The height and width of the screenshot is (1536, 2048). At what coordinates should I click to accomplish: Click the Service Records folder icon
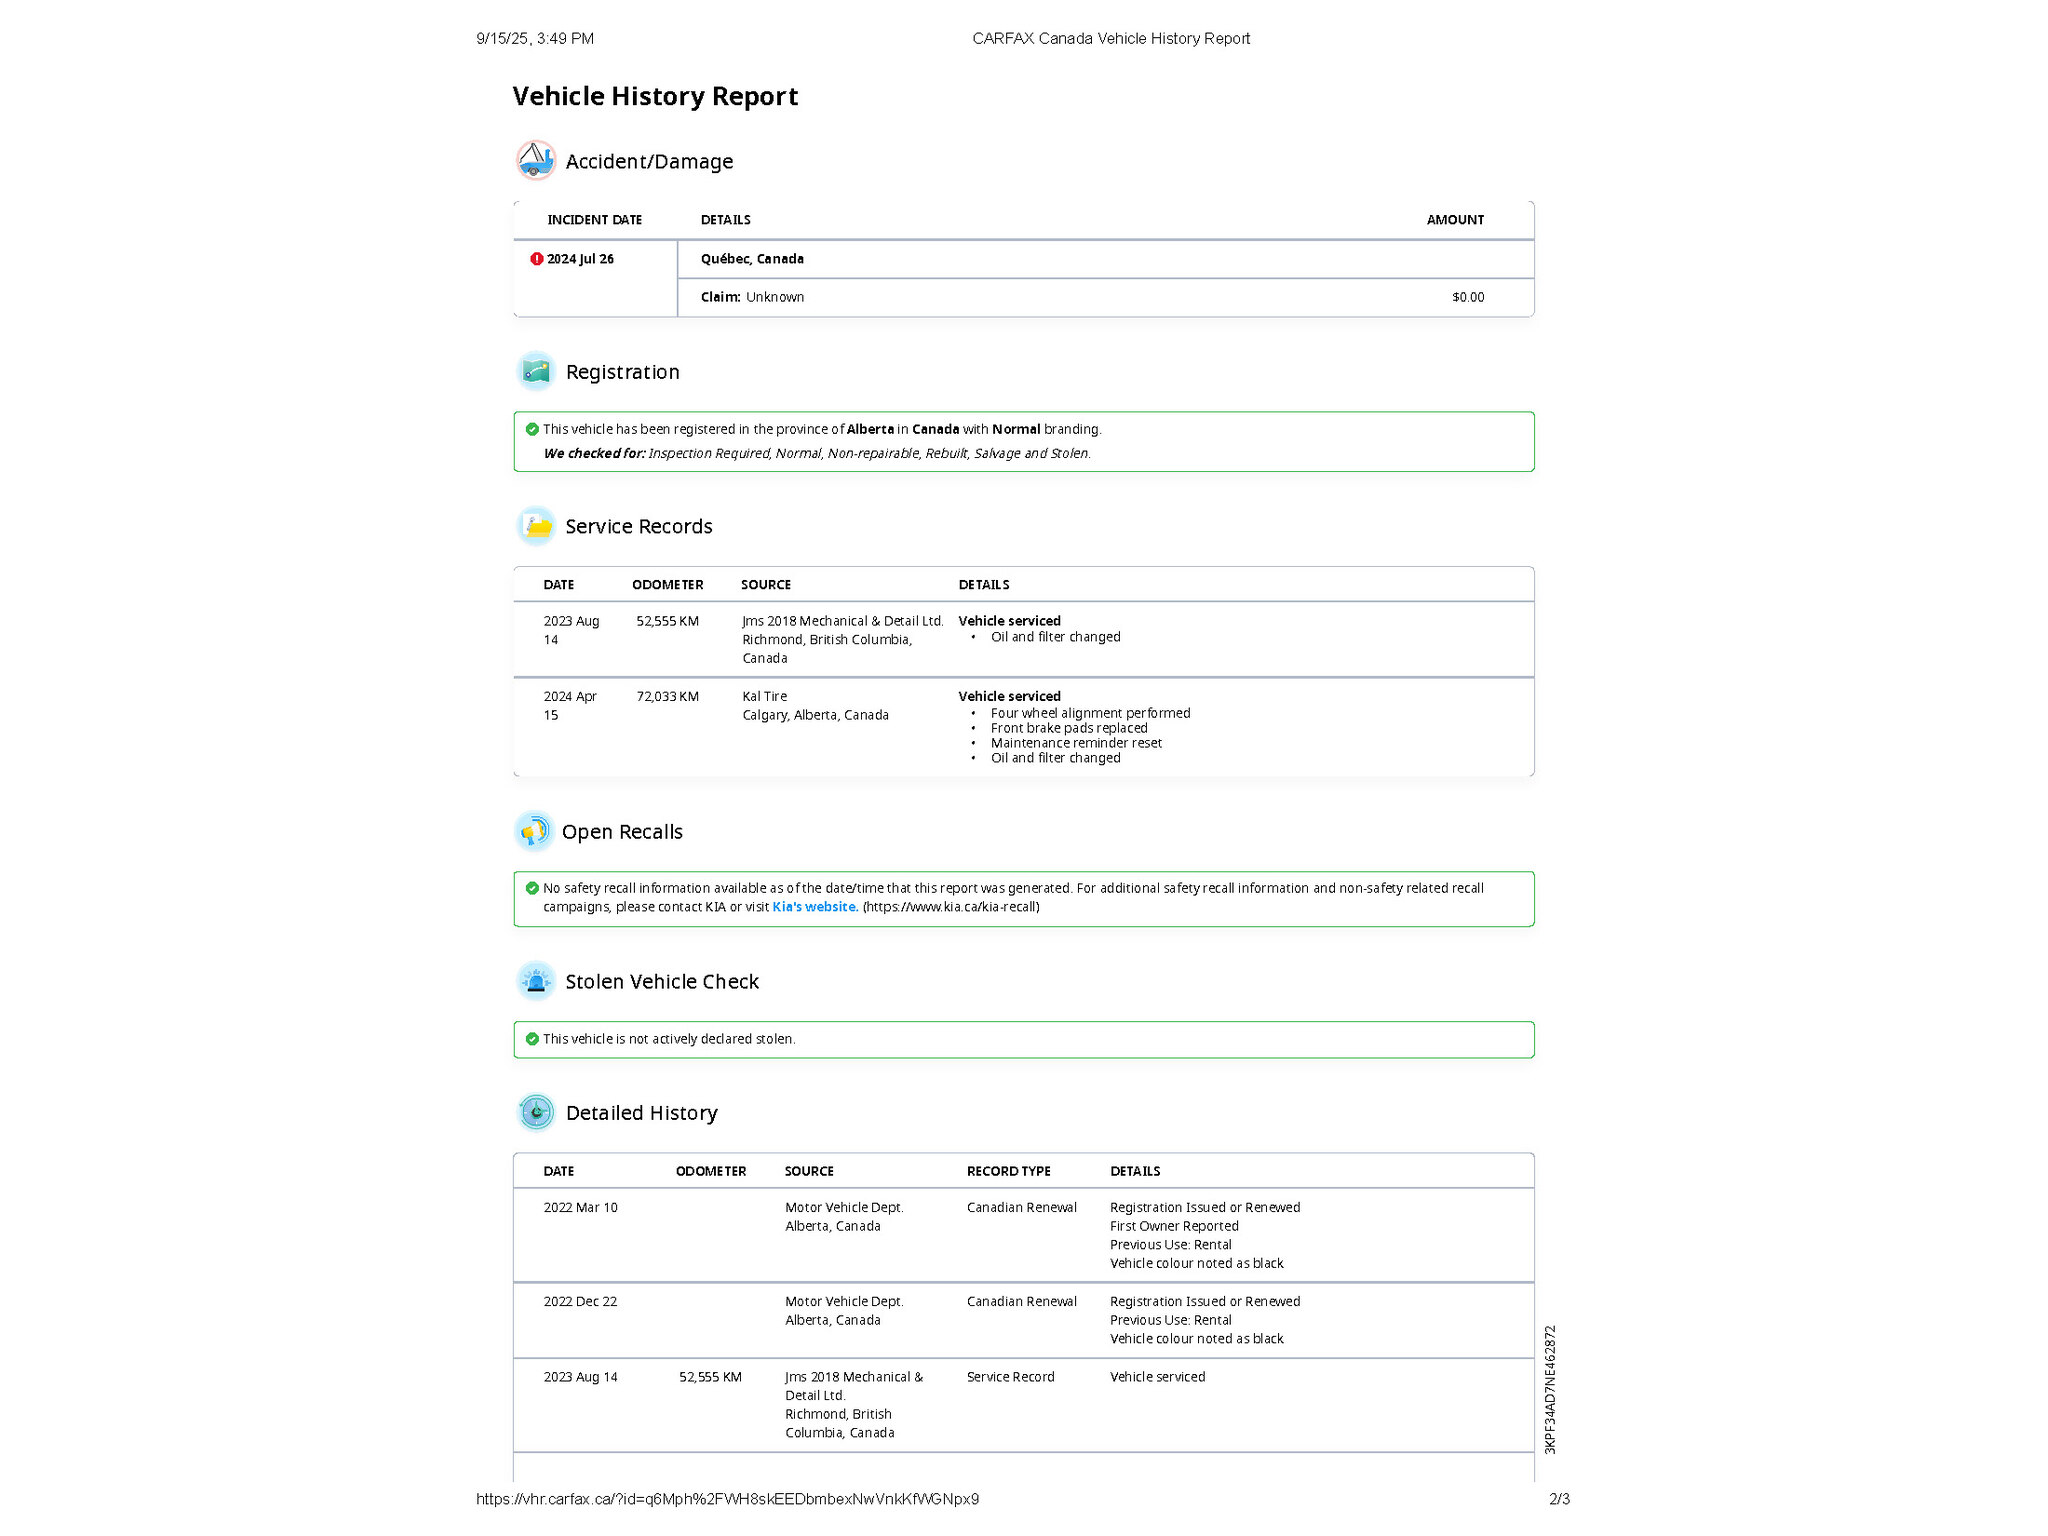pos(536,526)
